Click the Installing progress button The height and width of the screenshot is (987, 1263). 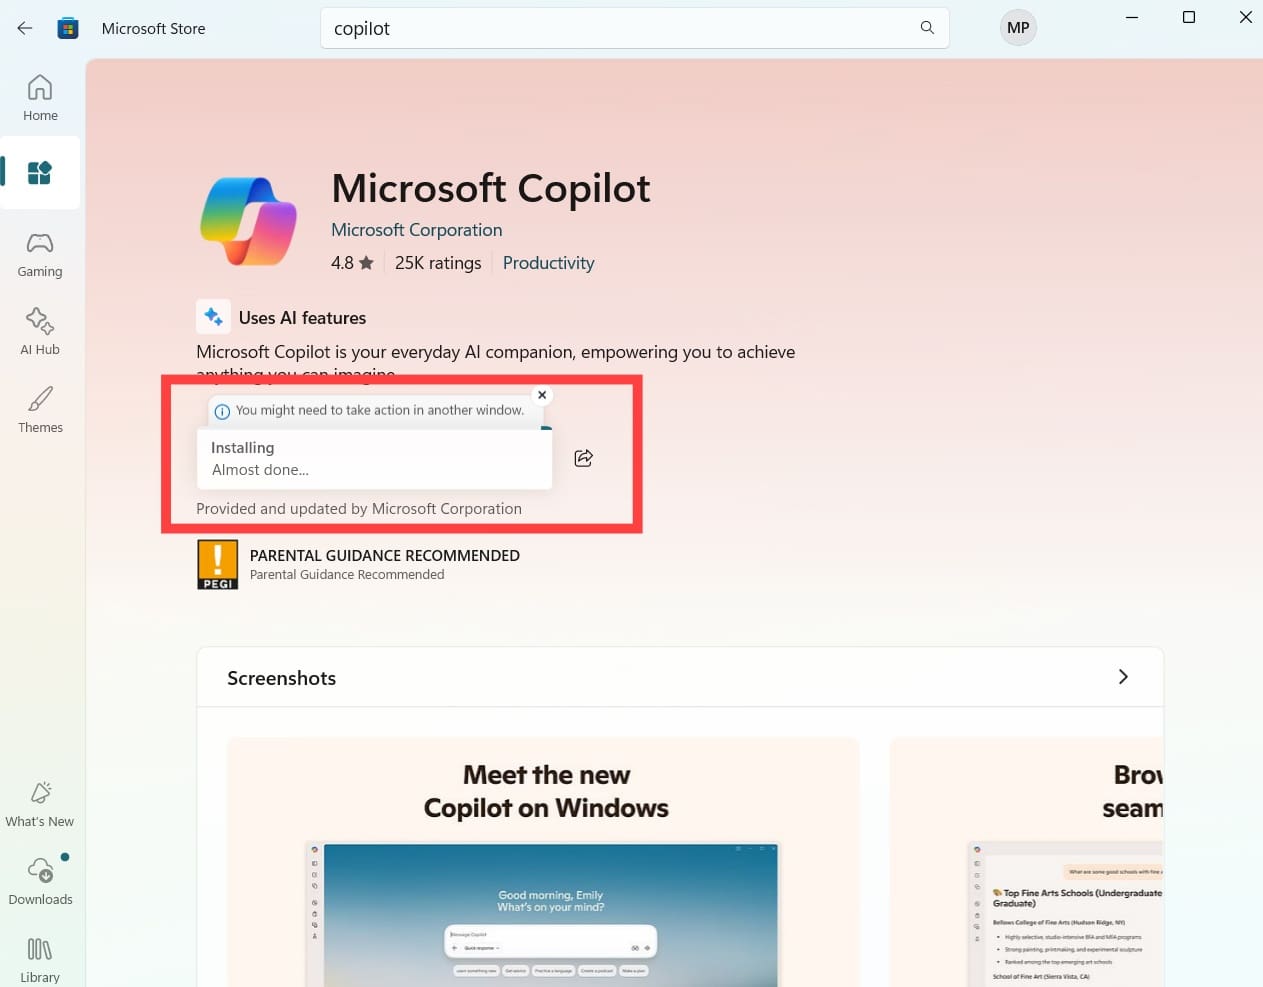coord(375,459)
